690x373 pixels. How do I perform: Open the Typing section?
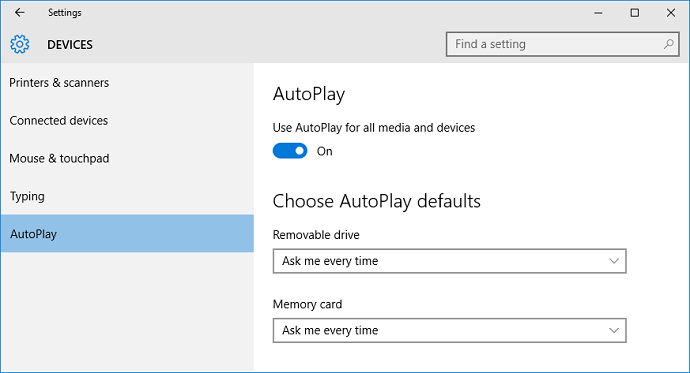[x=127, y=196]
